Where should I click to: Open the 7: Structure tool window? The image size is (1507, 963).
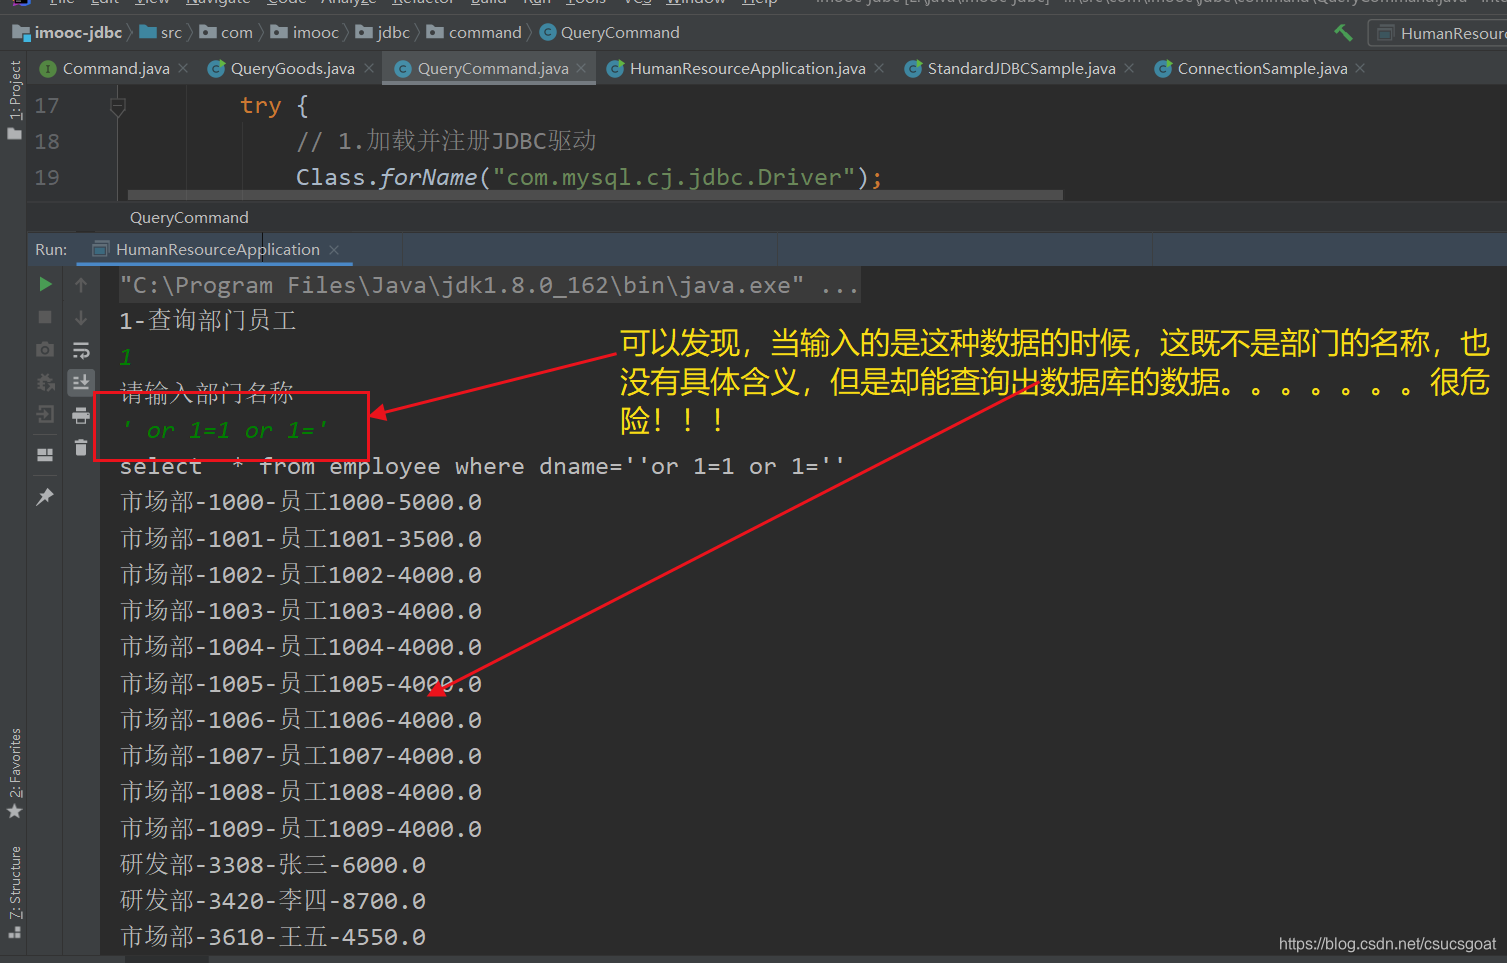click(15, 885)
